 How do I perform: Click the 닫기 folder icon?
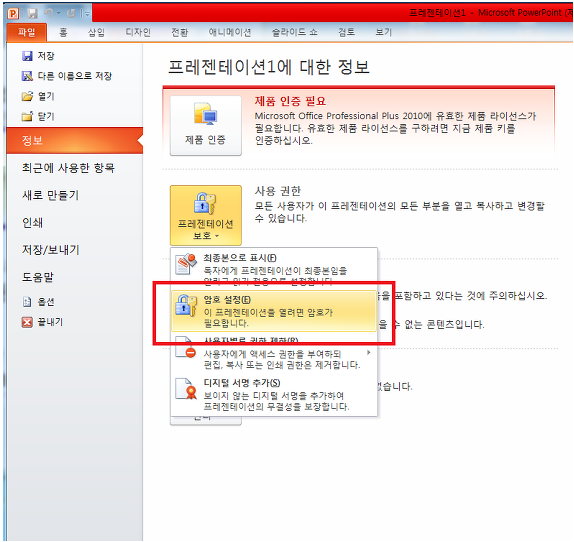(x=27, y=116)
